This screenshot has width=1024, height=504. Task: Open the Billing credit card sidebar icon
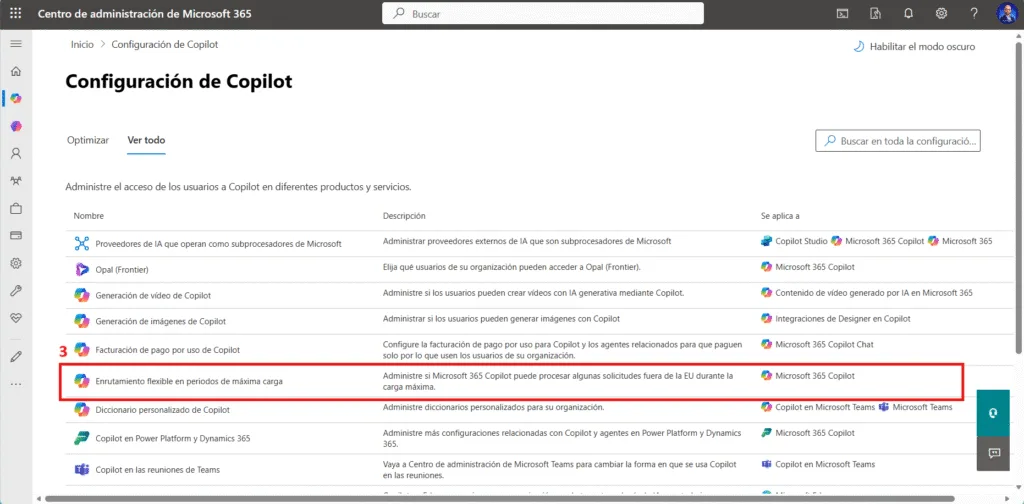point(16,236)
